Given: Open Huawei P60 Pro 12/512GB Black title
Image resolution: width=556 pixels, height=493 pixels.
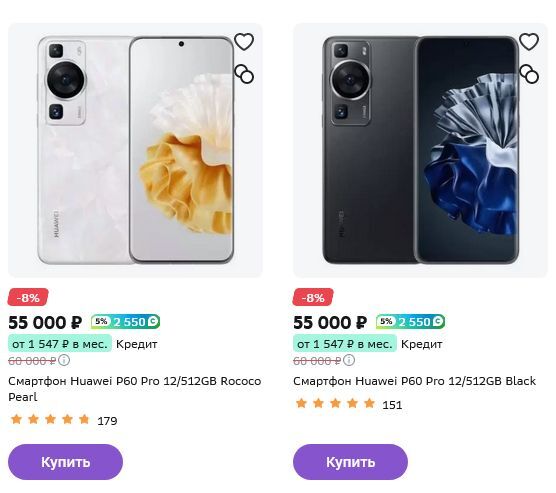Looking at the screenshot, I should click(415, 381).
